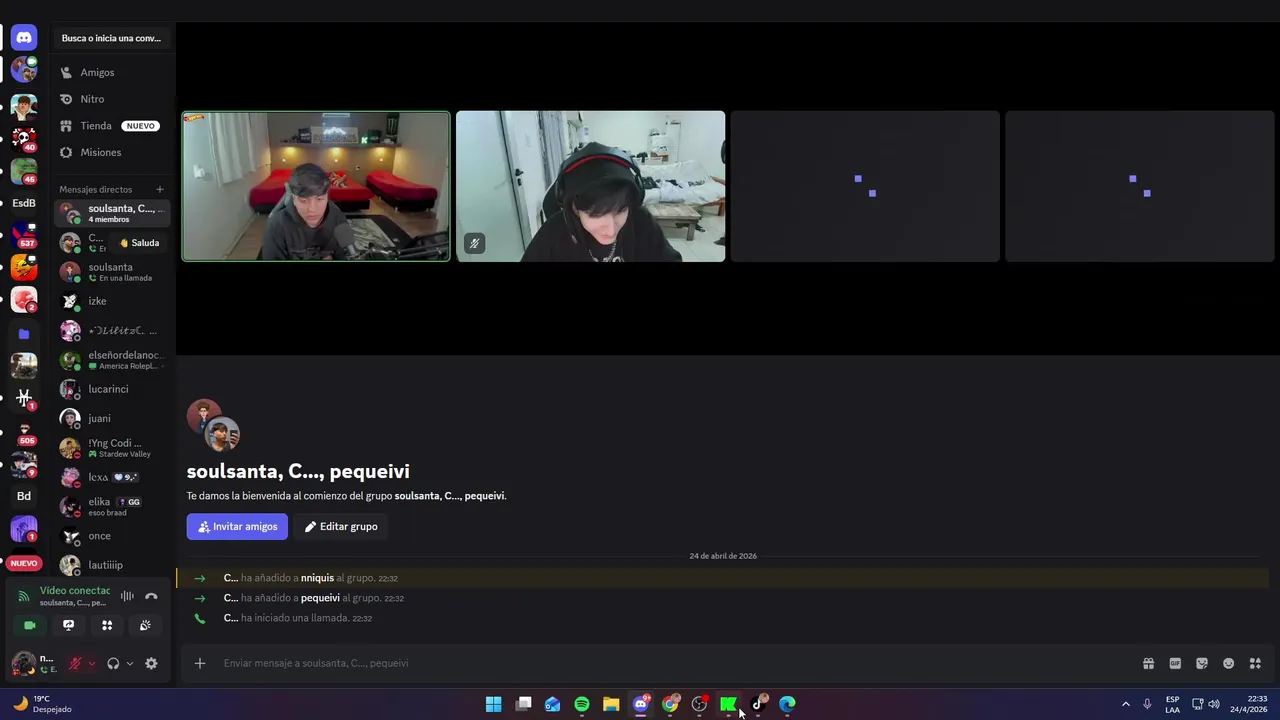The image size is (1280, 720).
Task: Open system volume flyout
Action: (x=1214, y=704)
